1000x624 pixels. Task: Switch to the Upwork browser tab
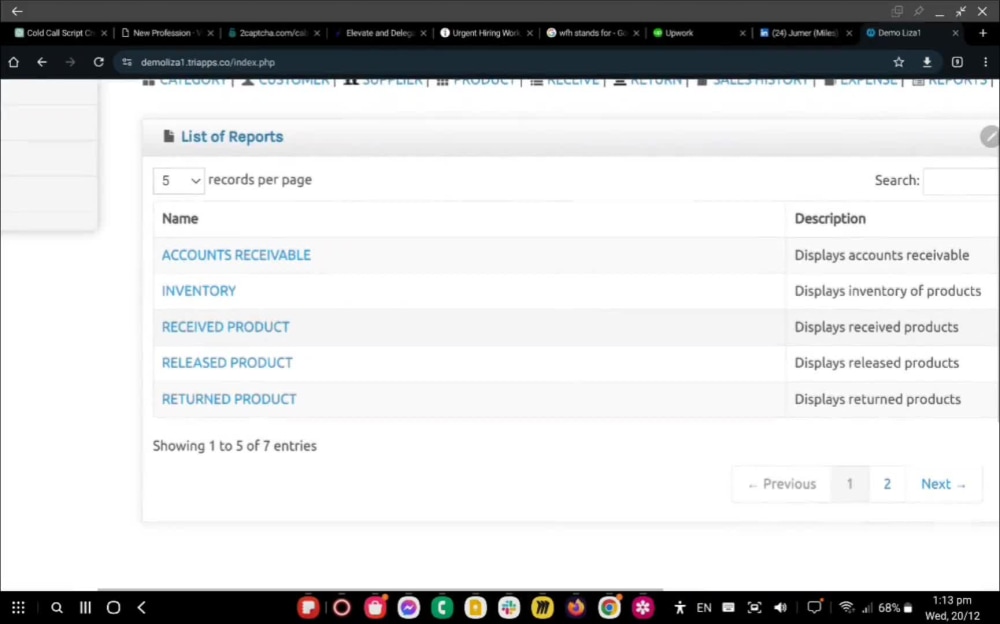tap(690, 32)
